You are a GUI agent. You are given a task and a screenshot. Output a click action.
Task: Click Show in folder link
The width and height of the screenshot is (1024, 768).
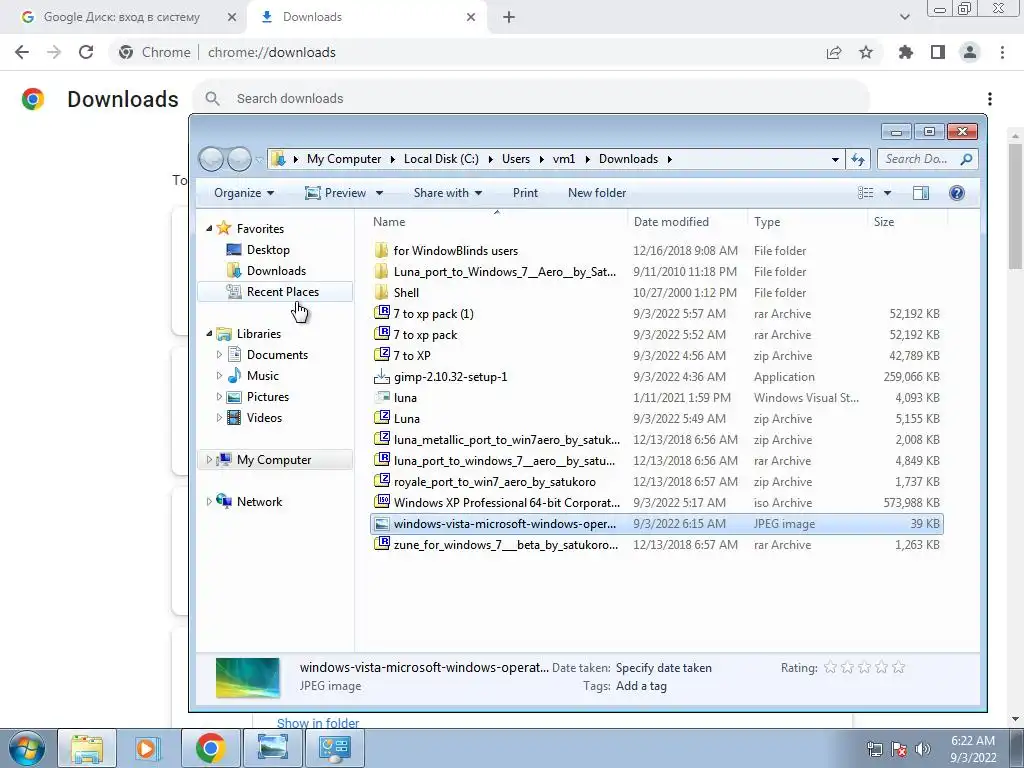click(x=318, y=722)
